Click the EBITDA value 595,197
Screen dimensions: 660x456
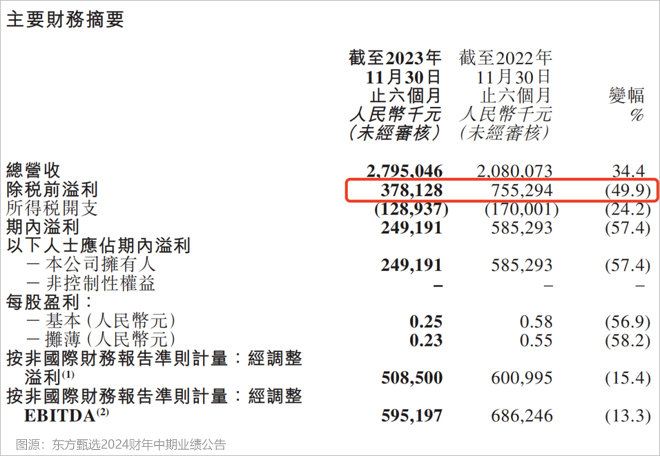coord(411,414)
